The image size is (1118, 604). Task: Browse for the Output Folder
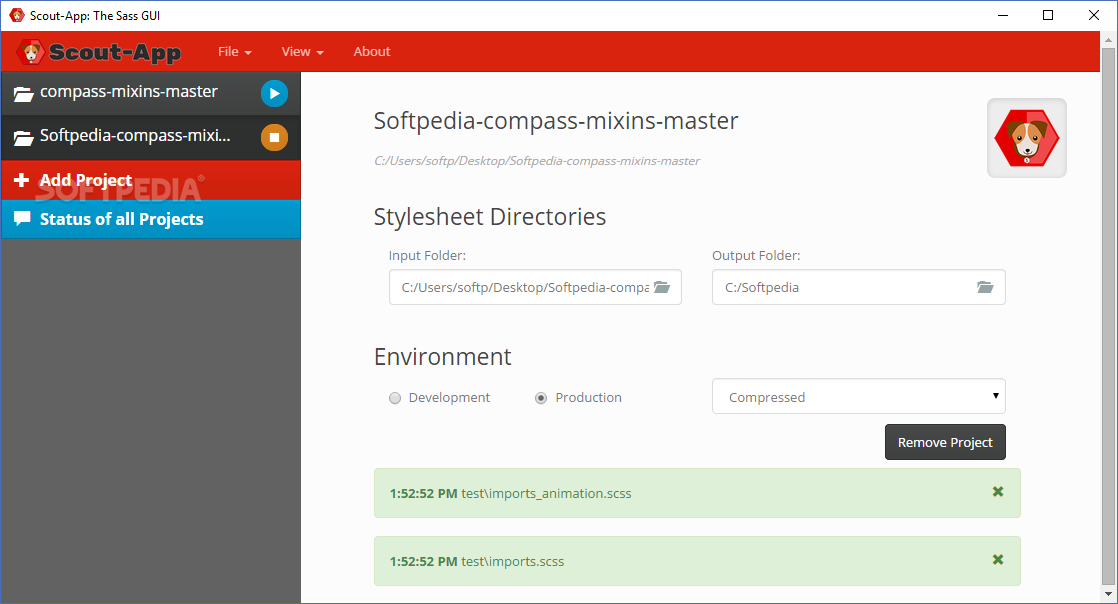coord(985,287)
